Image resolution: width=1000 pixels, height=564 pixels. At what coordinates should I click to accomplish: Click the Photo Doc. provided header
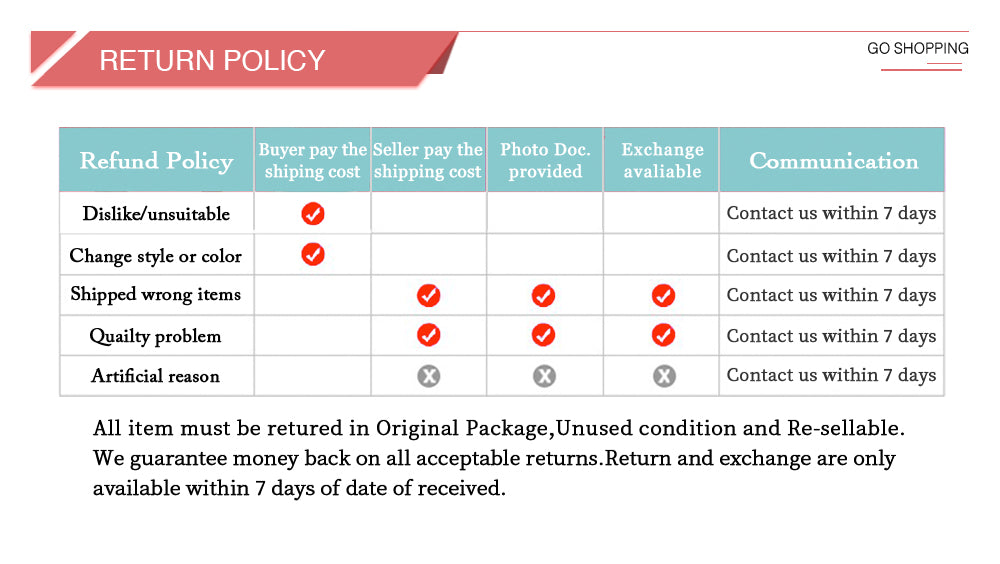pos(545,161)
